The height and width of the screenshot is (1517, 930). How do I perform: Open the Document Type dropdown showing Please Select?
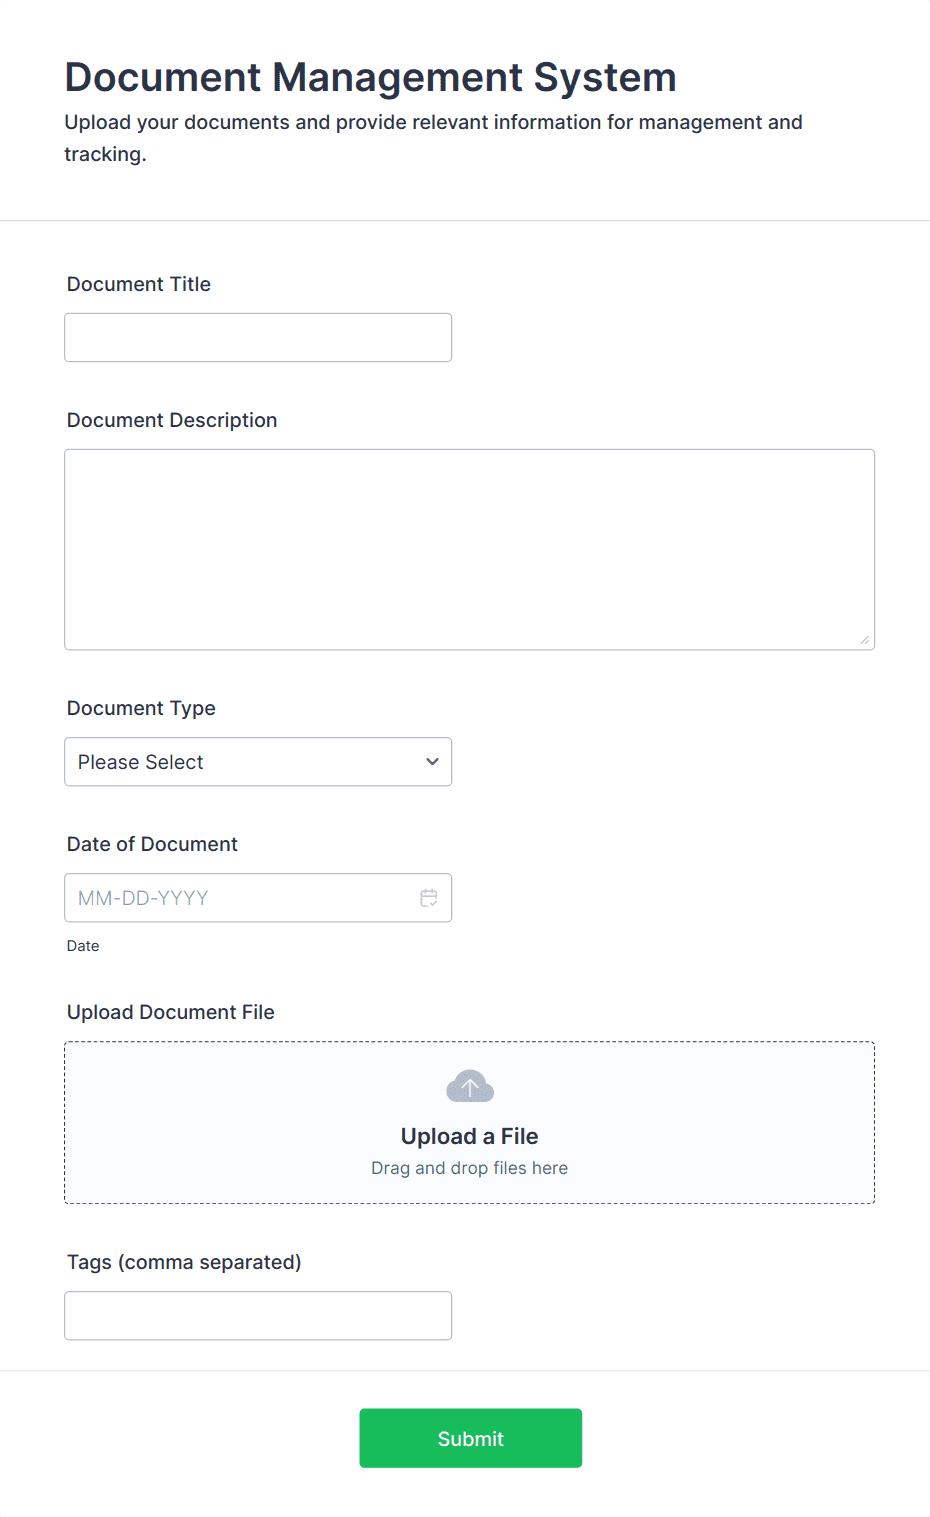(258, 761)
